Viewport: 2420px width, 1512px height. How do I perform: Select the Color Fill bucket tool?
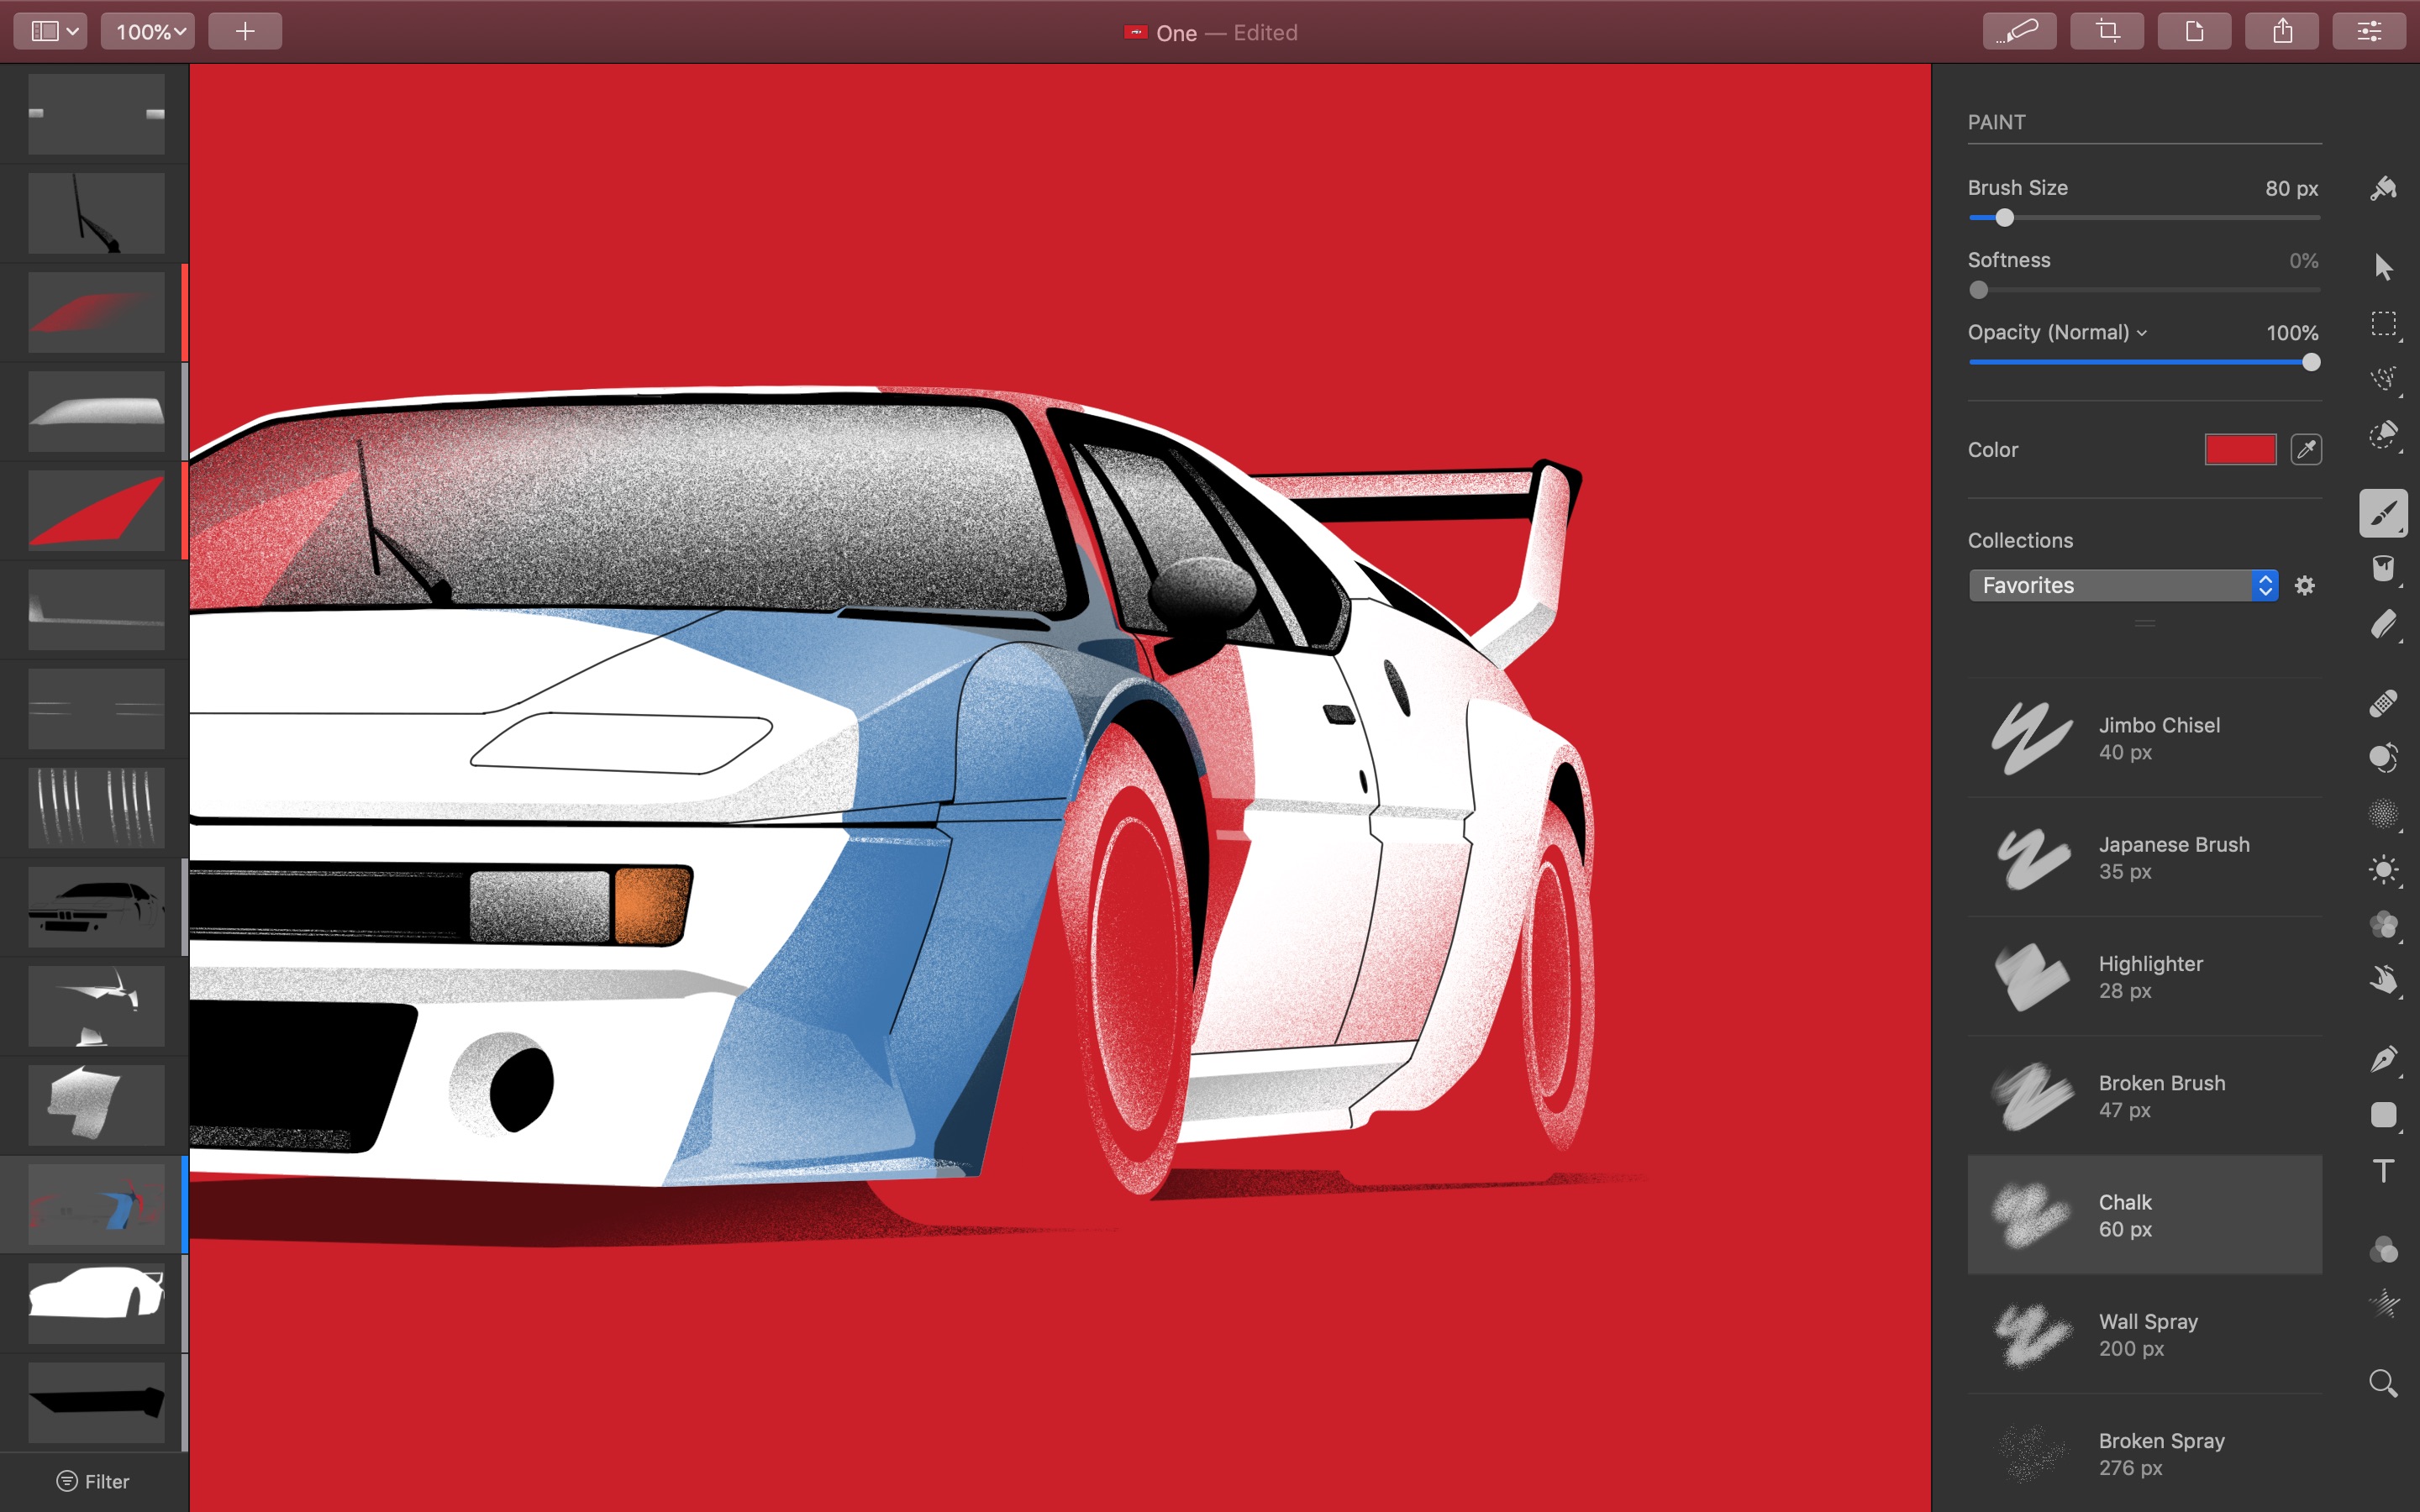(x=2383, y=569)
